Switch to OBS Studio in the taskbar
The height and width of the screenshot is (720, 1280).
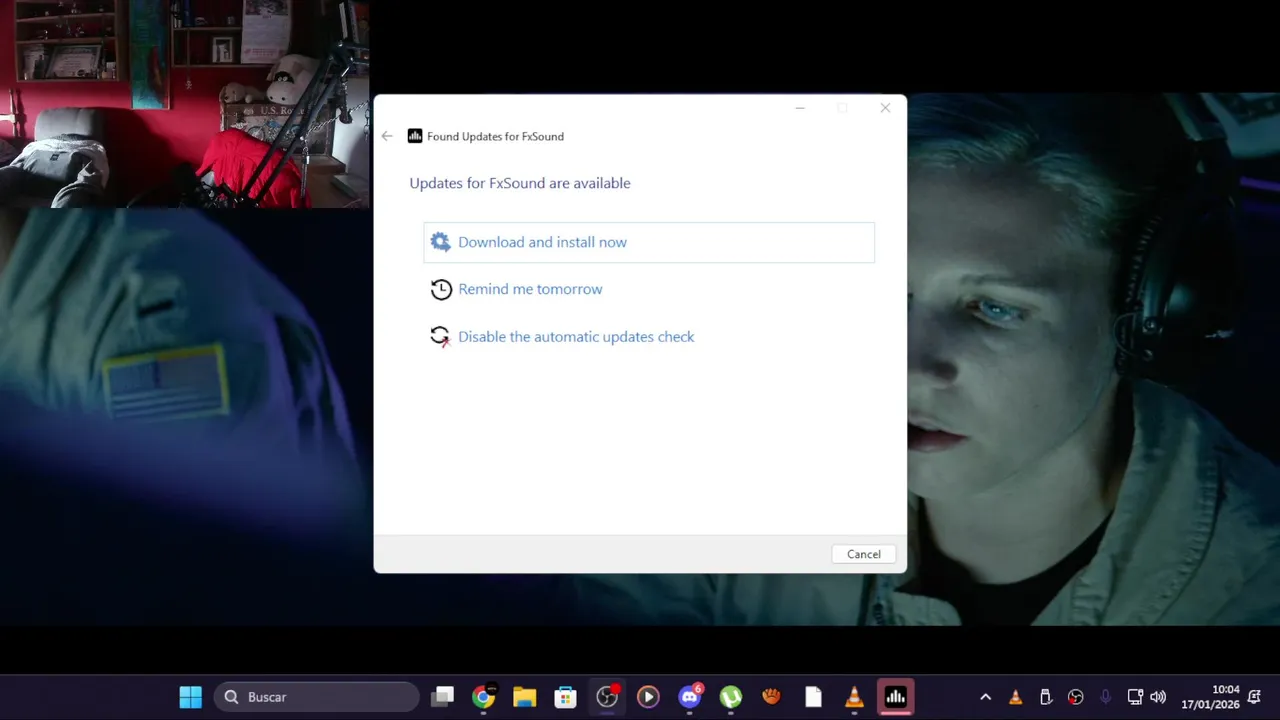pos(607,697)
